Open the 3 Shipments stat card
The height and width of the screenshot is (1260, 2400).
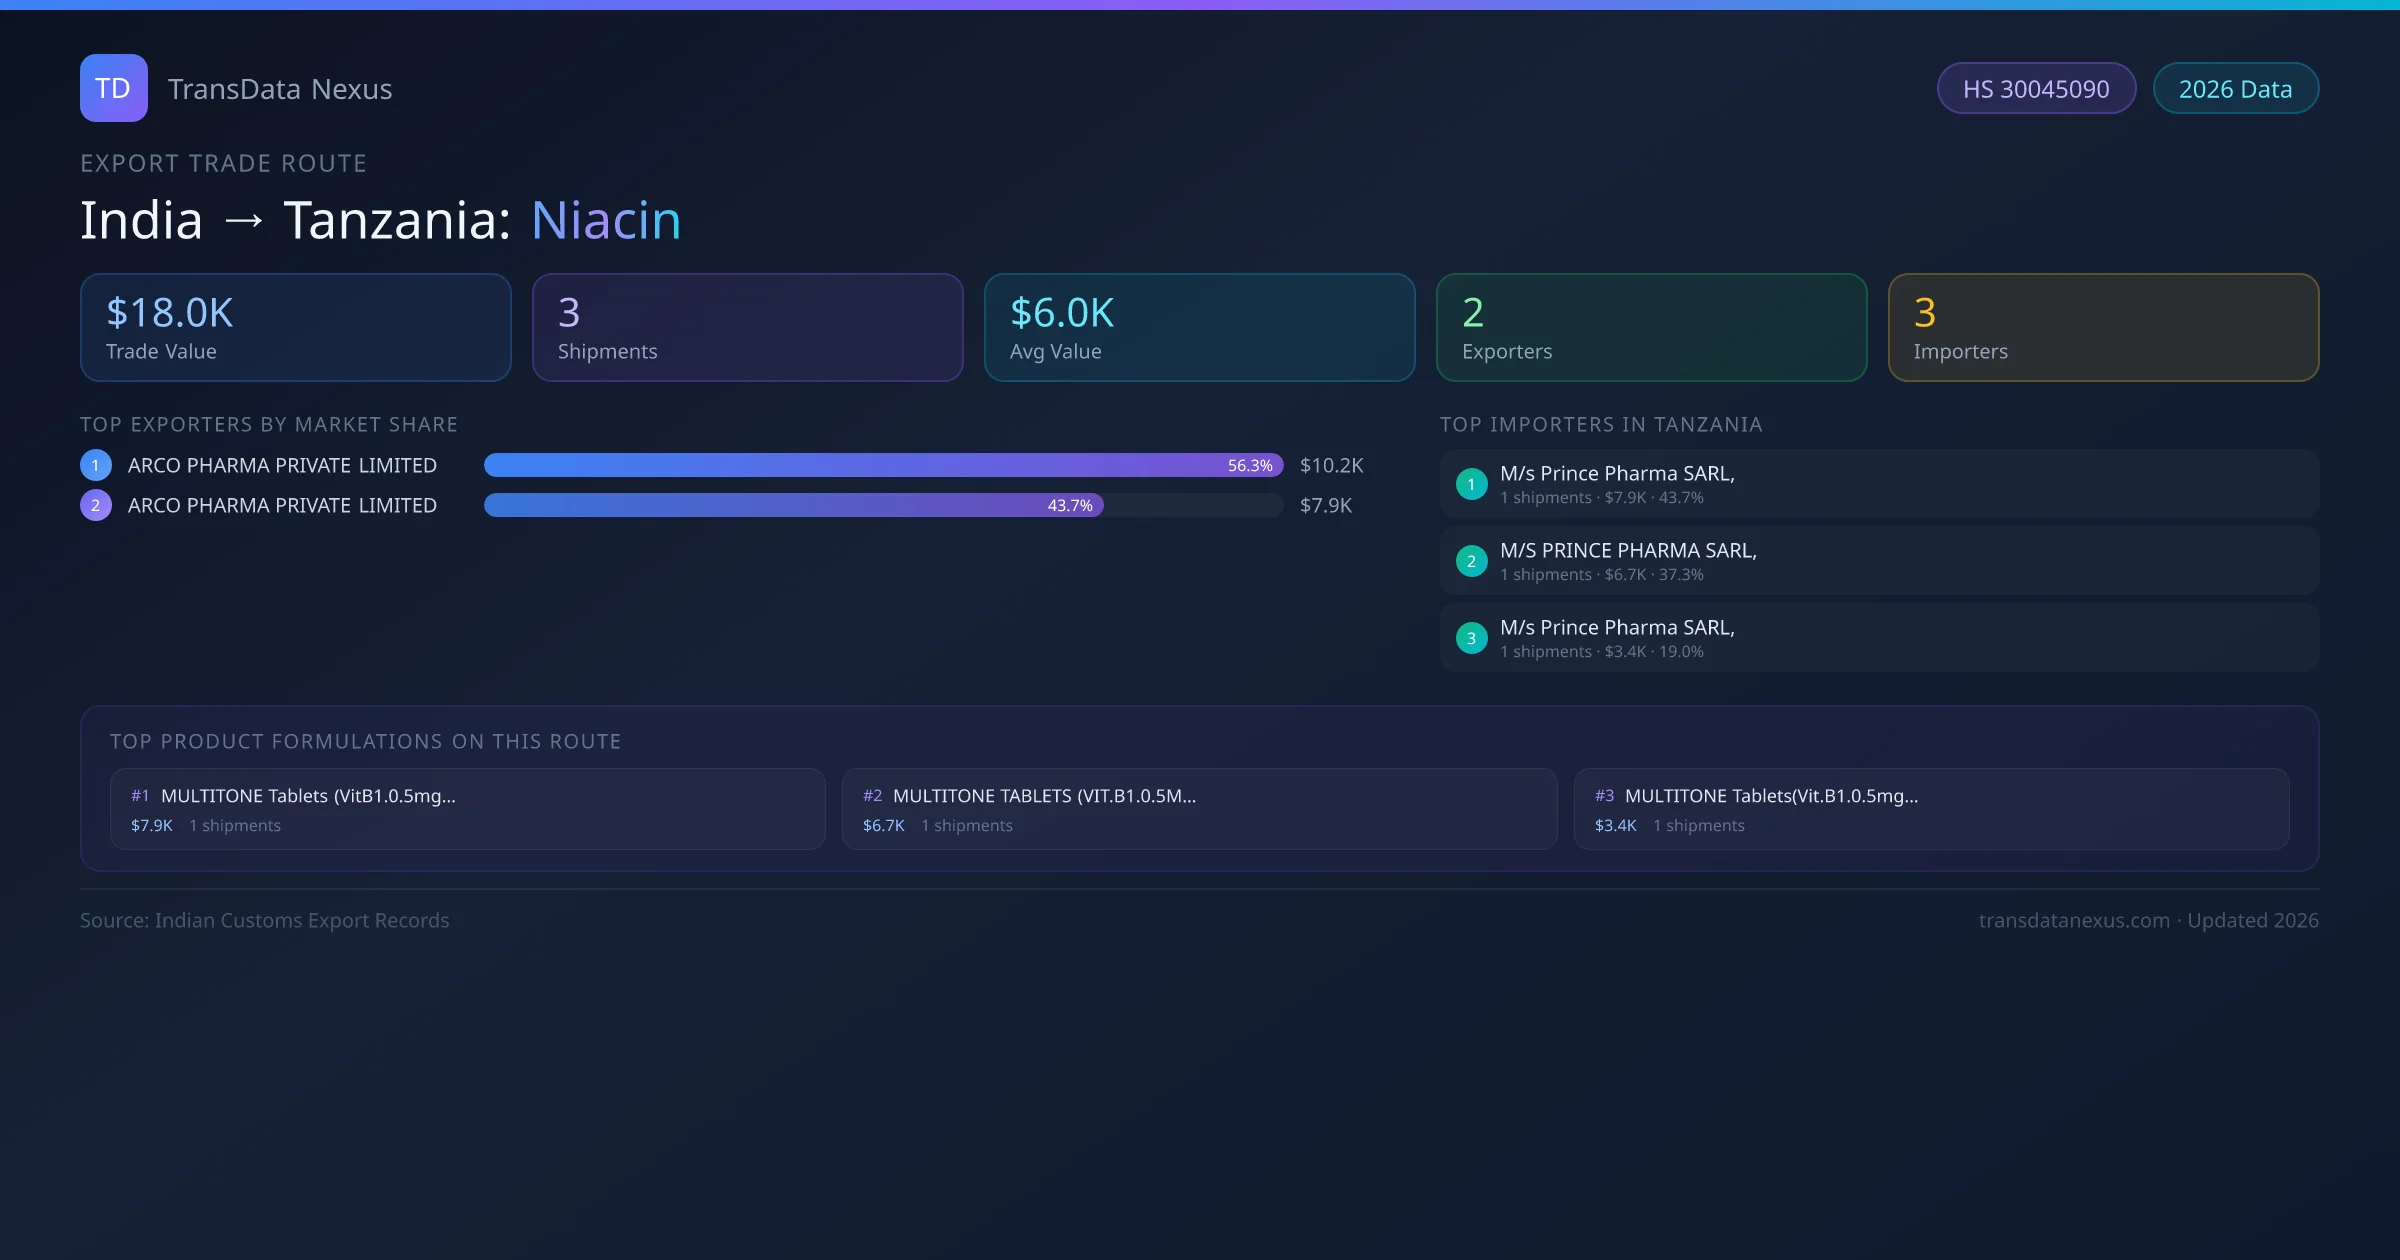tap(747, 328)
